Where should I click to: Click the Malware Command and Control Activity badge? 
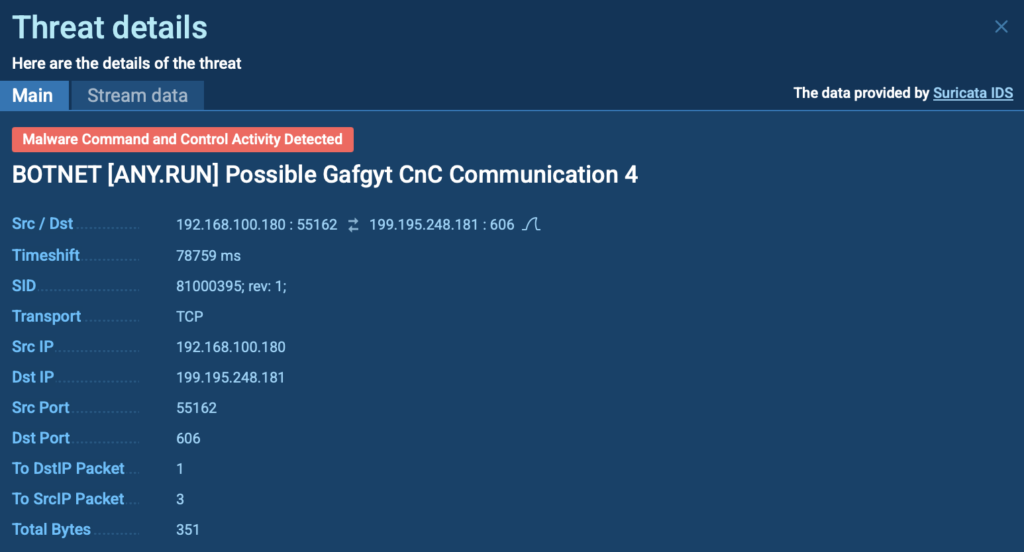182,140
